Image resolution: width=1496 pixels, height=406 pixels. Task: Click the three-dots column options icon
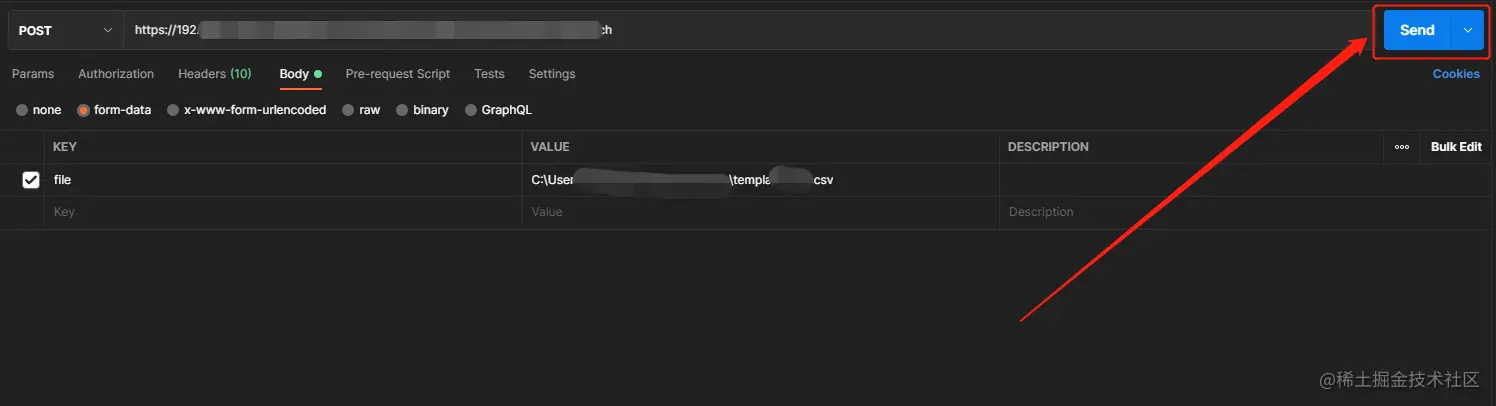[x=1401, y=147]
